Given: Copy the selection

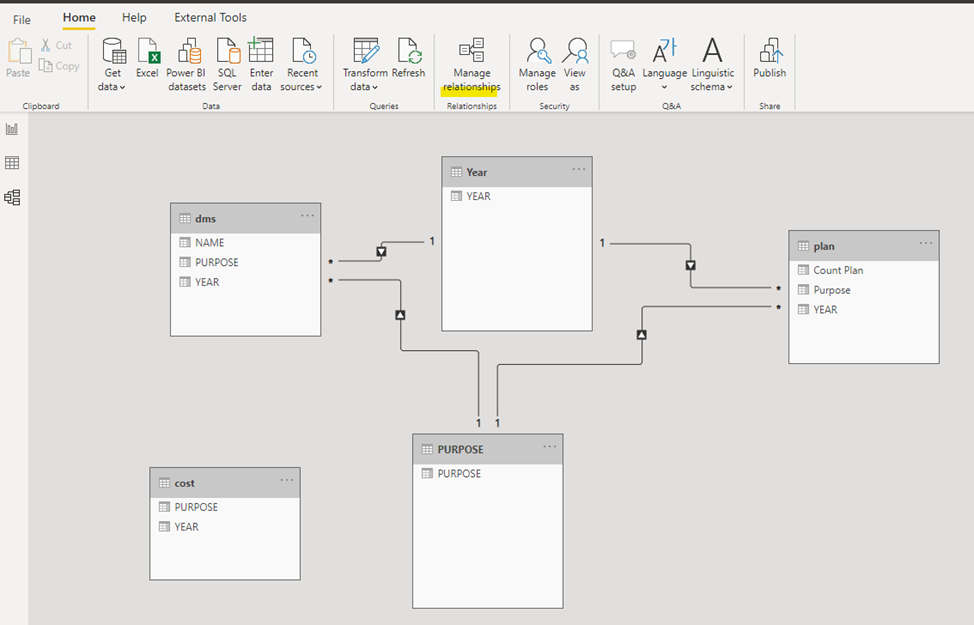Looking at the screenshot, I should [59, 66].
